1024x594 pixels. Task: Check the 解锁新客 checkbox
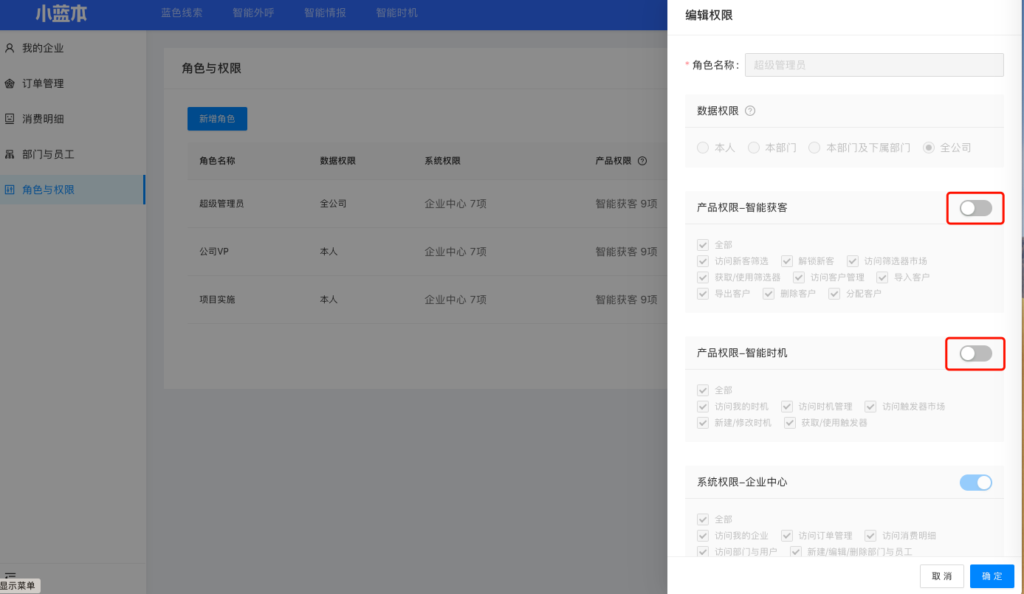point(787,261)
